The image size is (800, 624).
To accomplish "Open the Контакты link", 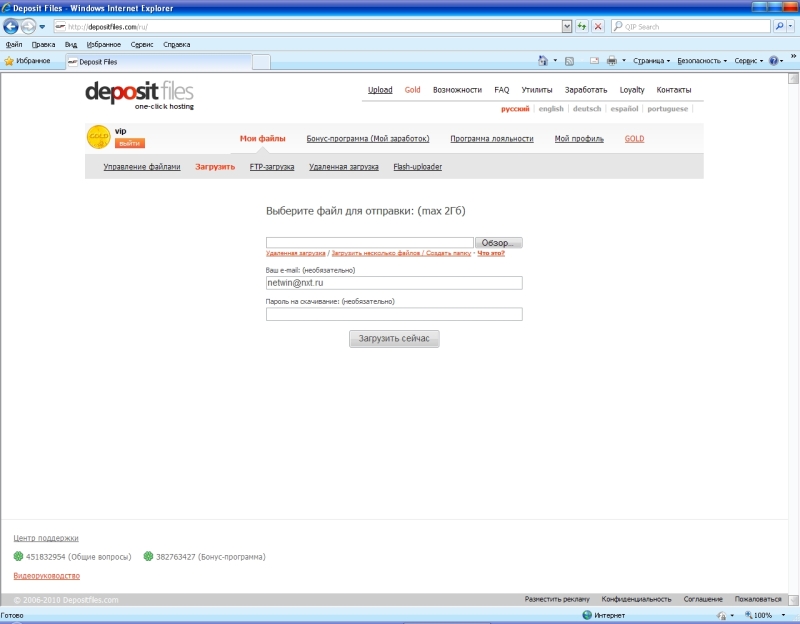I will tap(673, 90).
